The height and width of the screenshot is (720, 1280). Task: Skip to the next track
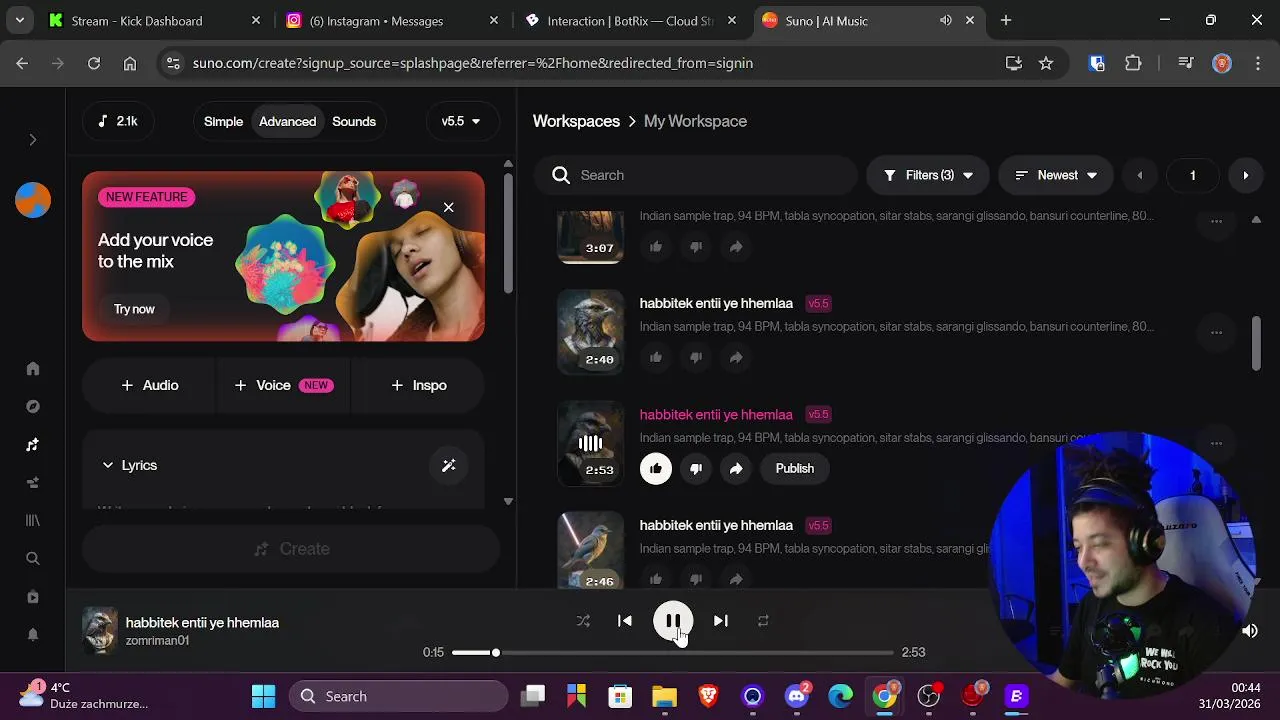720,621
